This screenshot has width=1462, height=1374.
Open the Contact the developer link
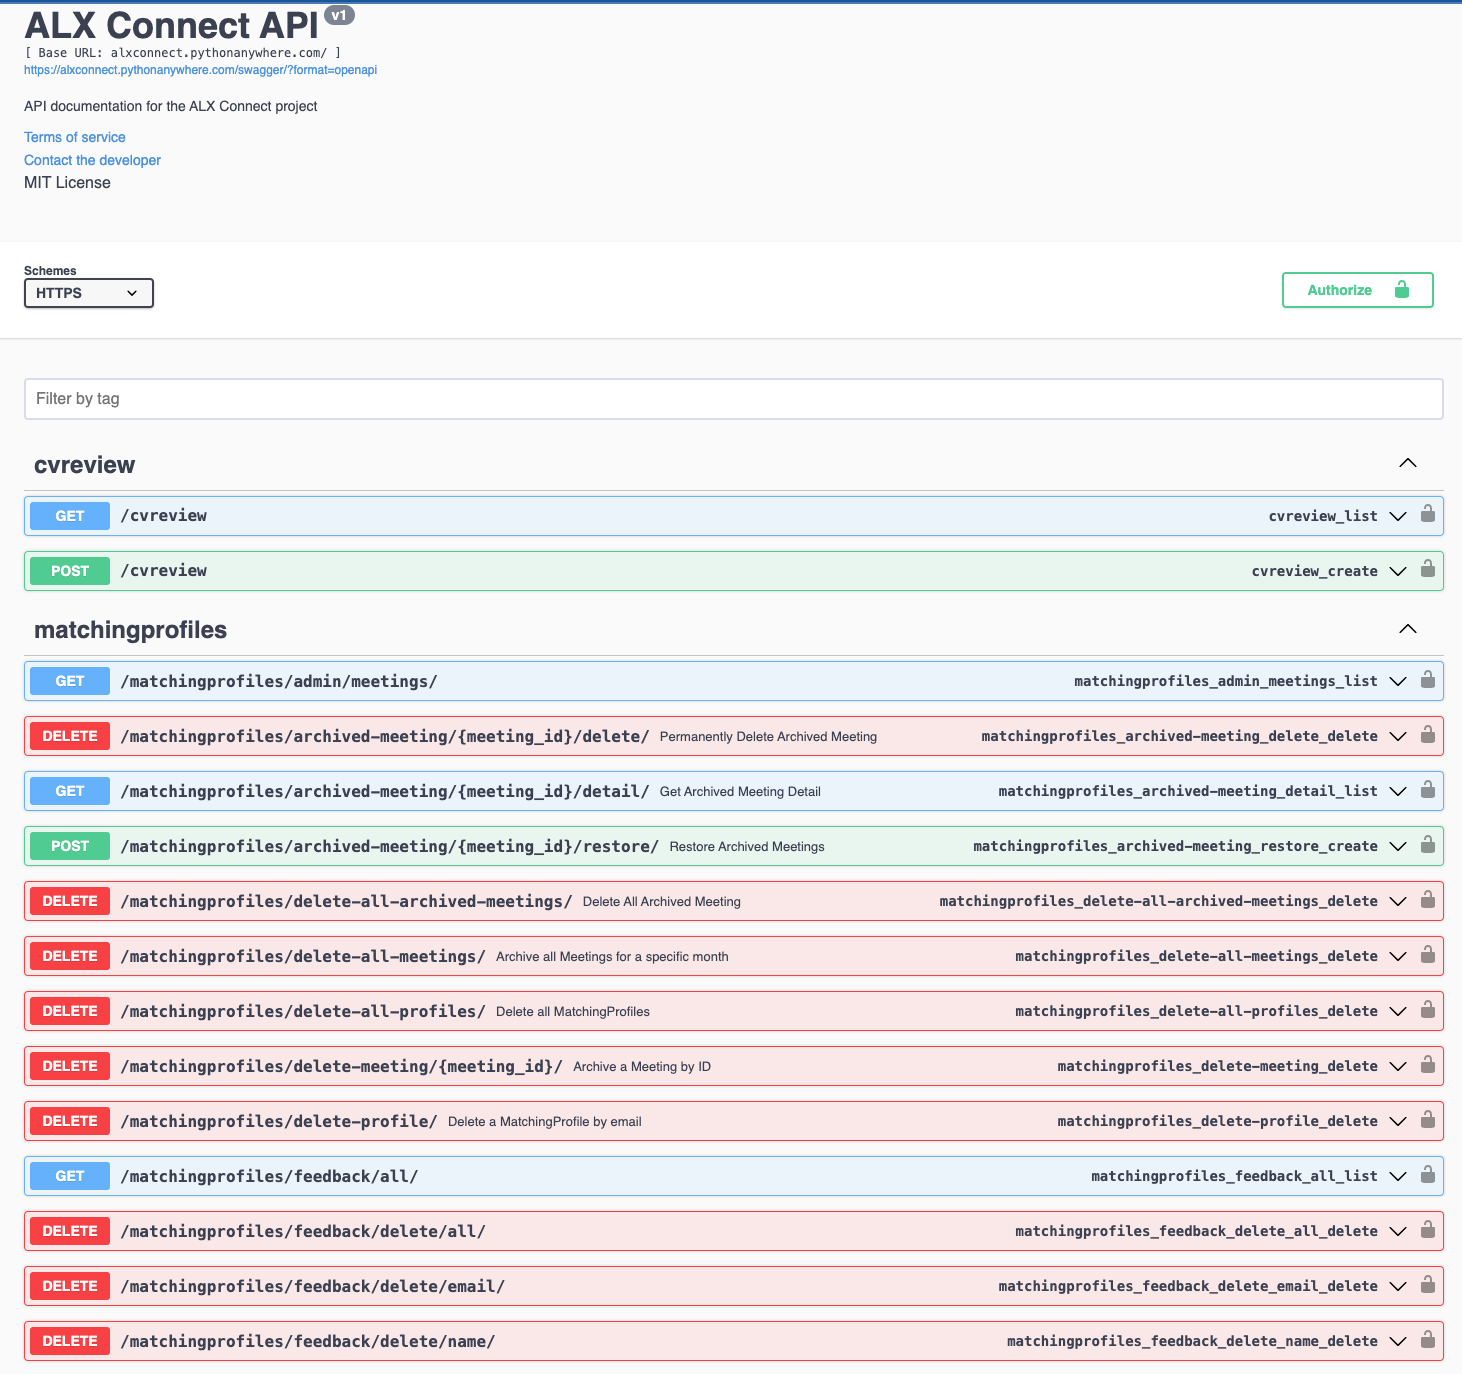(x=92, y=160)
